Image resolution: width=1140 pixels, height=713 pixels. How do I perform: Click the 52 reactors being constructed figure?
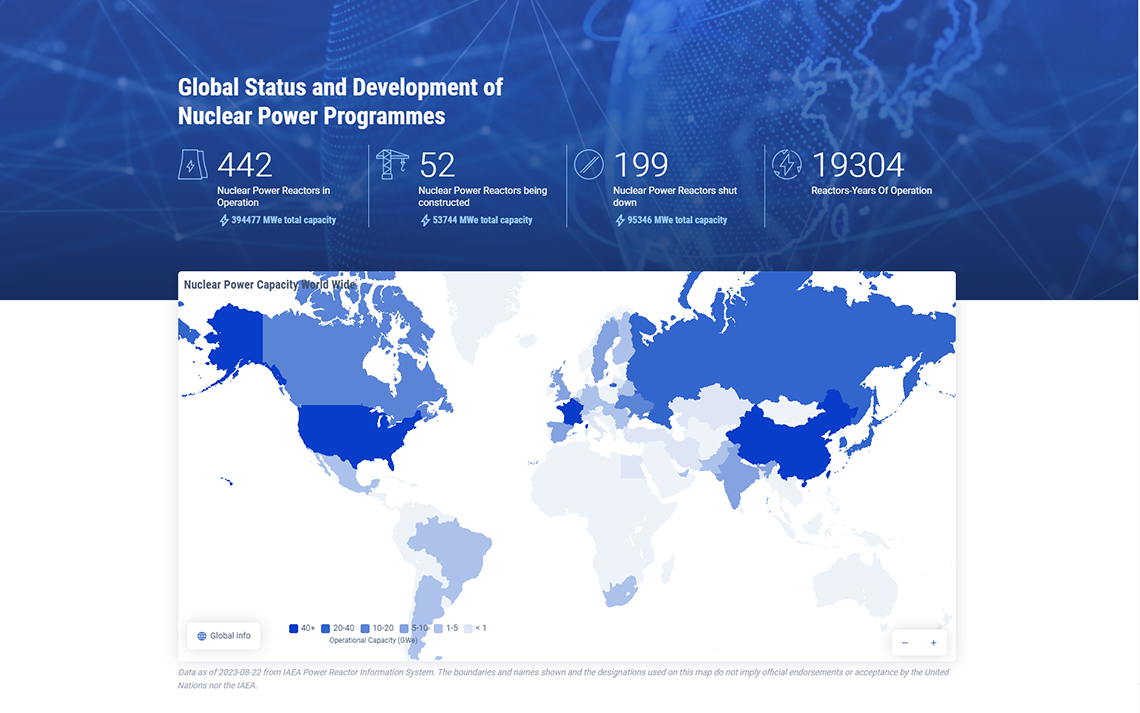[438, 165]
